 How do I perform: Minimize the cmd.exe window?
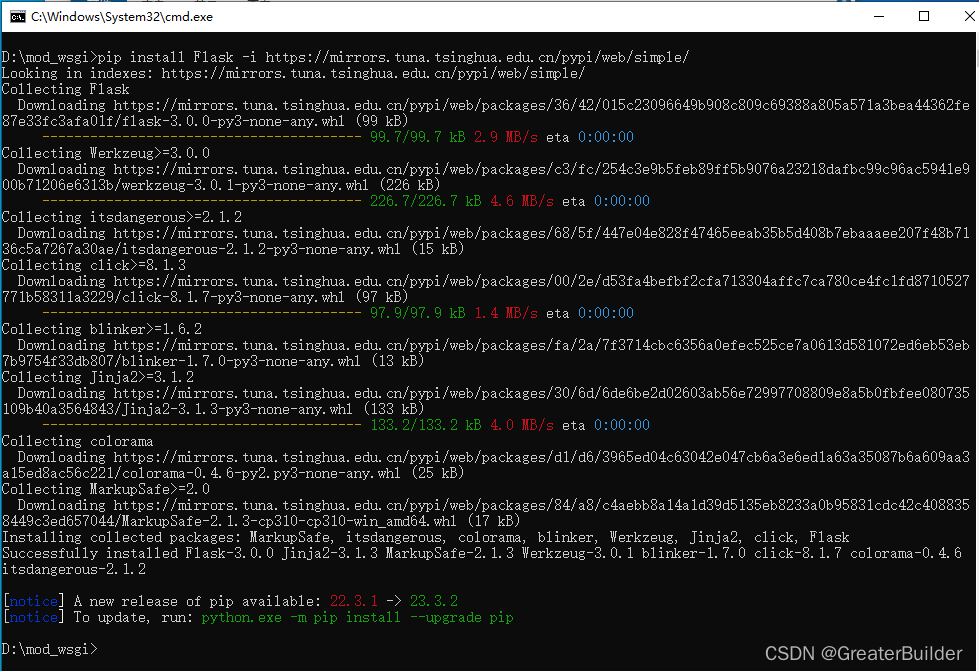(x=878, y=16)
